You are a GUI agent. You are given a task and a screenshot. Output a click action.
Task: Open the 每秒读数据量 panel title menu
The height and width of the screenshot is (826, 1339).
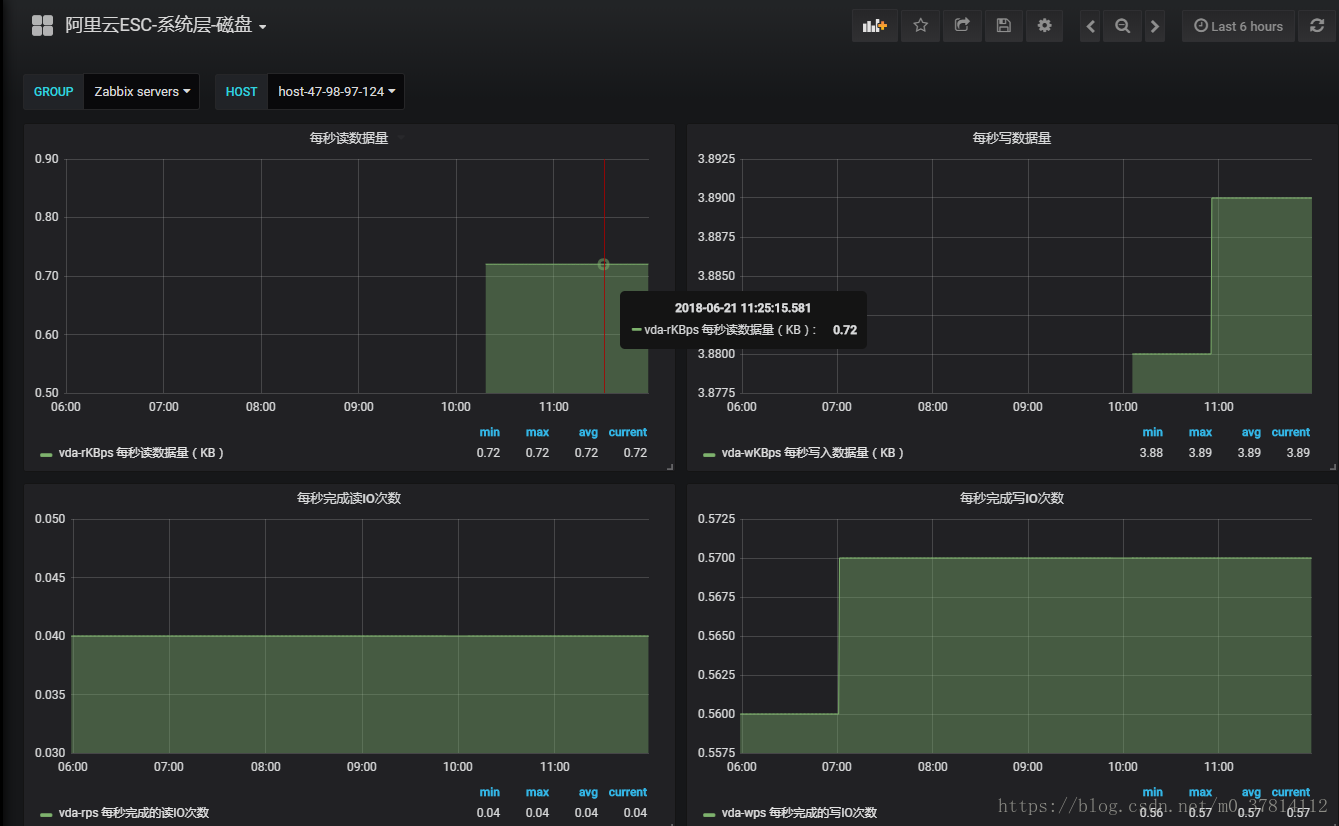click(x=349, y=138)
